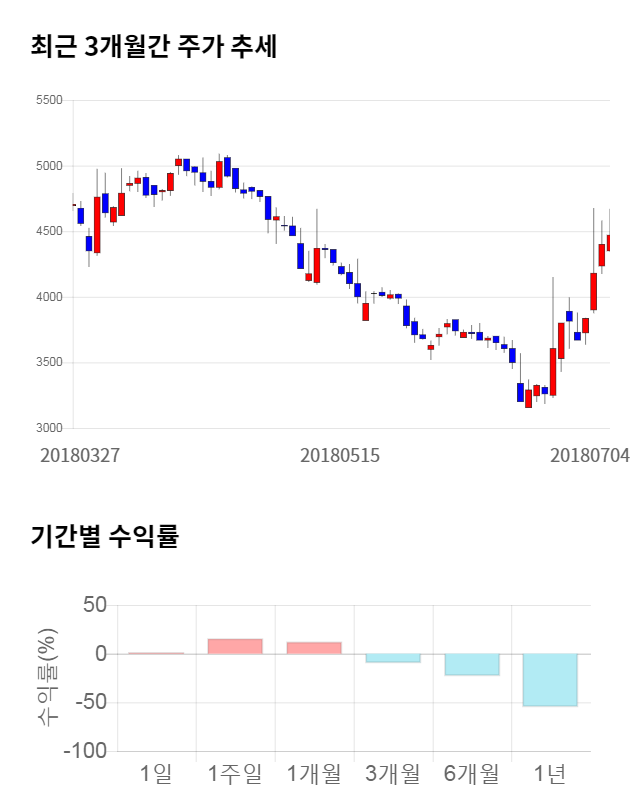Click the 6개월 period axis label
Screen dimensions: 640x810
tap(472, 773)
